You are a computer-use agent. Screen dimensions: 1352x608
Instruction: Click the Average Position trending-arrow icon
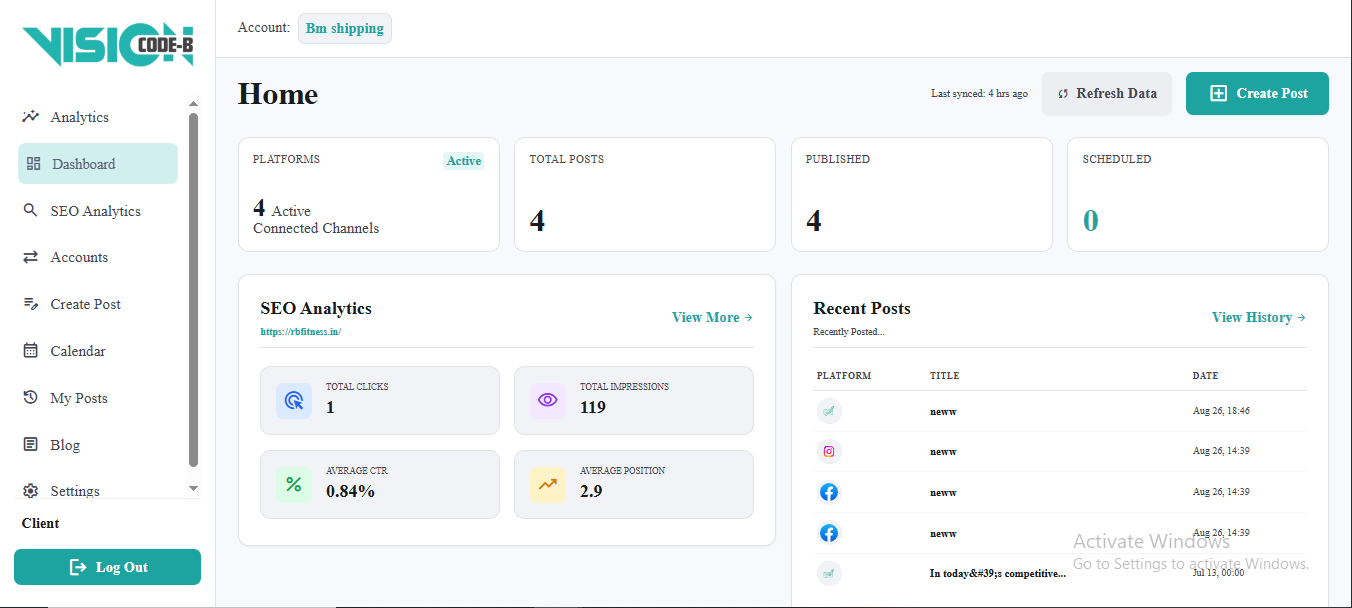tap(548, 484)
